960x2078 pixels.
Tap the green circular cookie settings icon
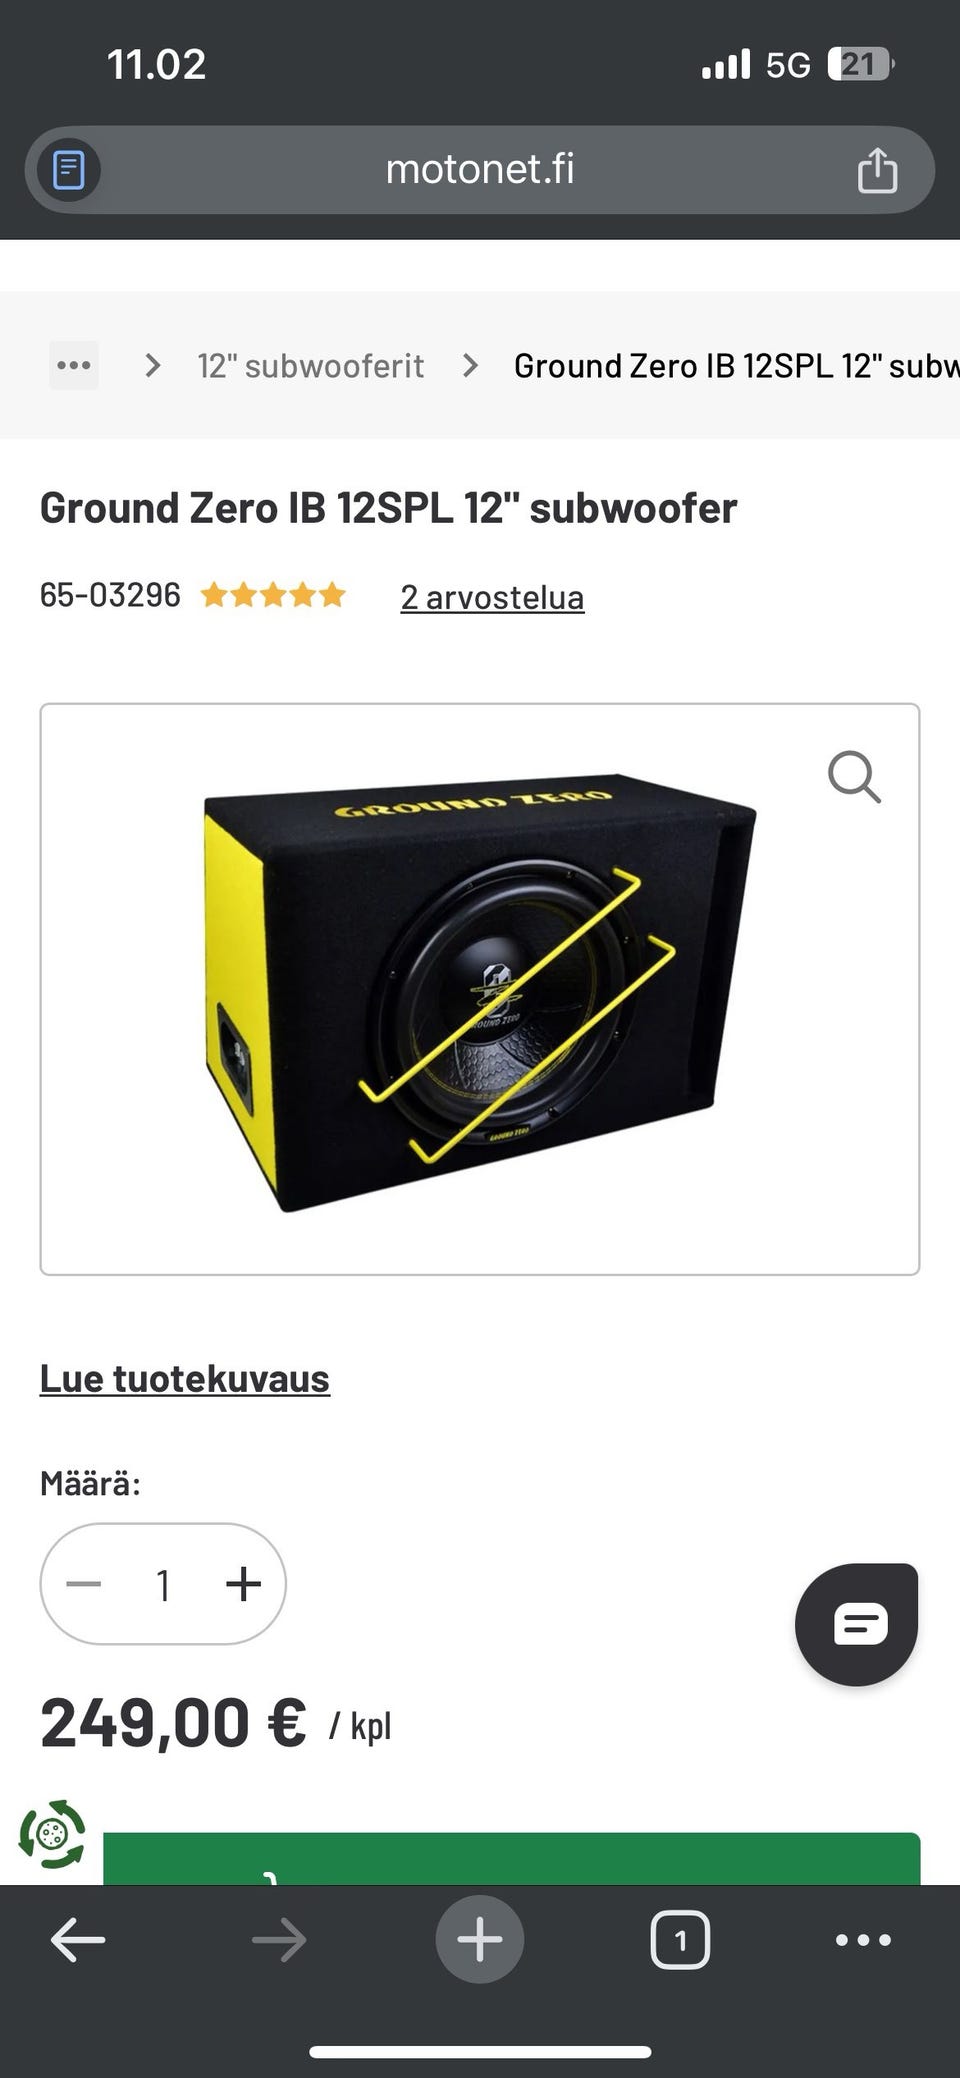pos(52,1835)
